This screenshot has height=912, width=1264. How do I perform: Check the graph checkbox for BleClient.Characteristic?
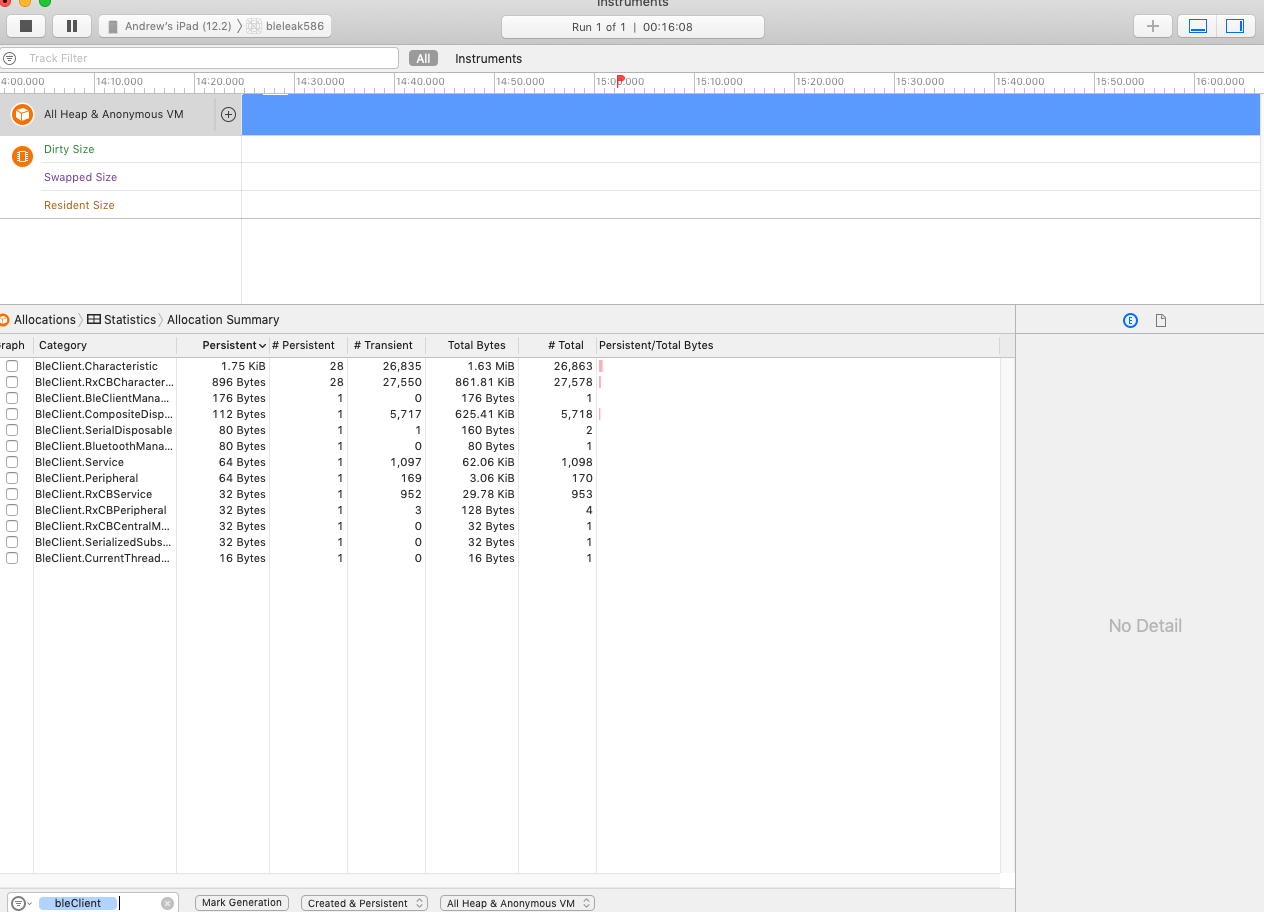tap(11, 366)
